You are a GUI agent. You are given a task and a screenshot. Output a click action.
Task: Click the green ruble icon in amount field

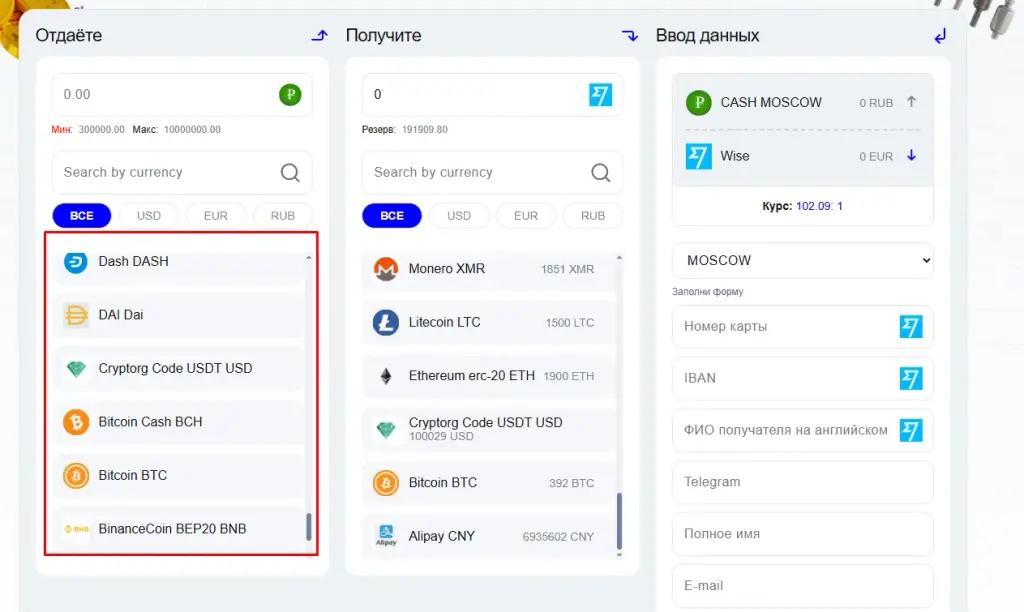pos(290,95)
